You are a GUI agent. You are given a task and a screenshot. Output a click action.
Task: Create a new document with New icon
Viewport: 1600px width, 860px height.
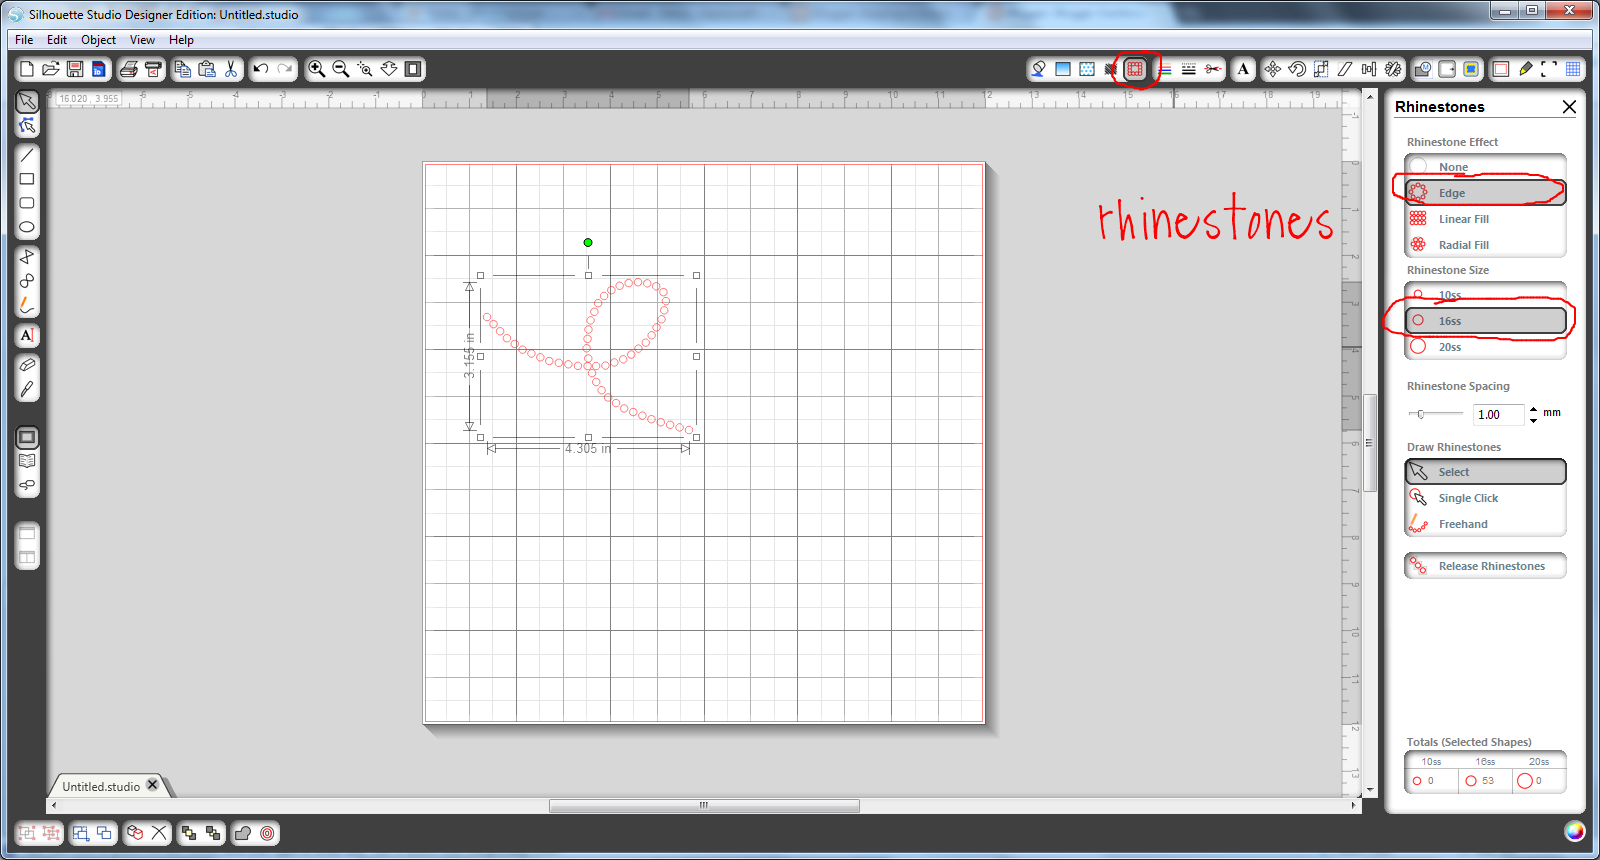27,69
